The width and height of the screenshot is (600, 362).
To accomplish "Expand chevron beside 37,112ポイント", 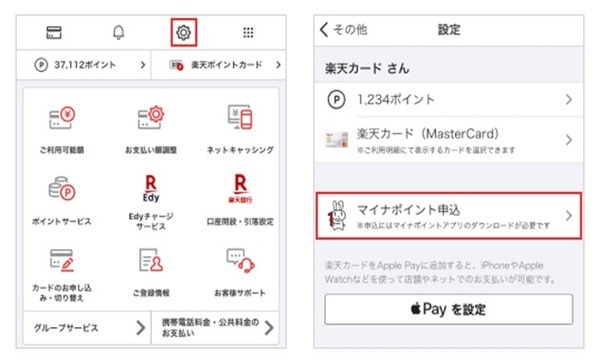I will [x=143, y=65].
